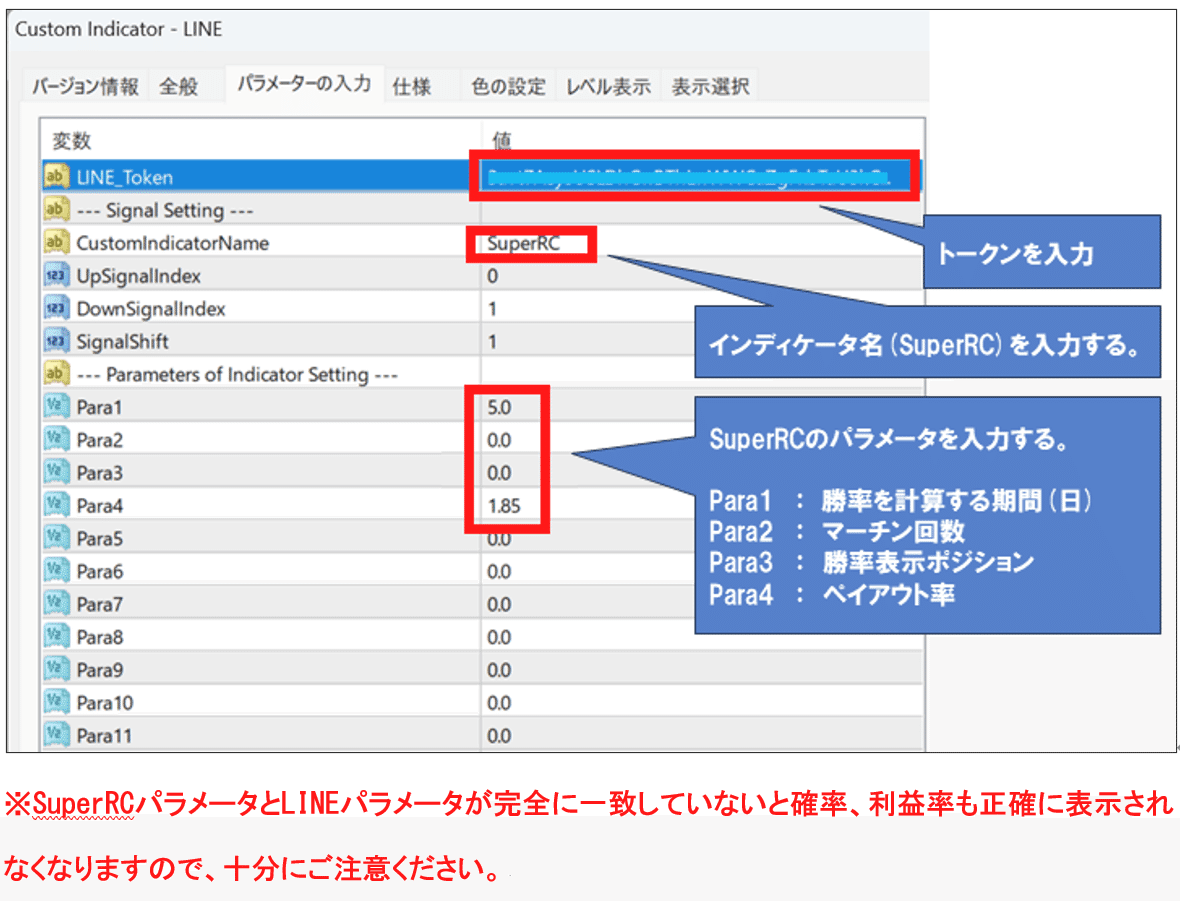Click the Para7 double type icon
1180x901 pixels.
tap(56, 604)
